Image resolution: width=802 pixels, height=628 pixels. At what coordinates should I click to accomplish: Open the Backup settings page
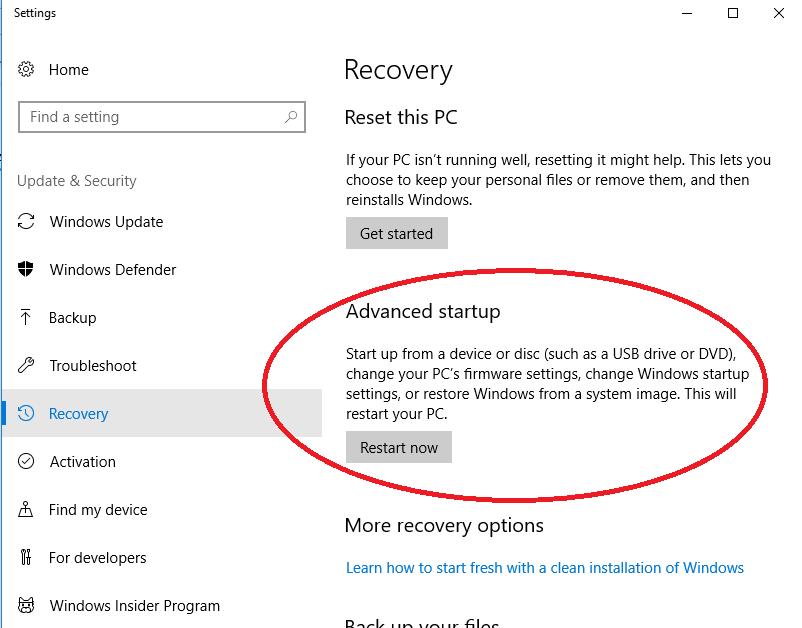click(x=73, y=318)
